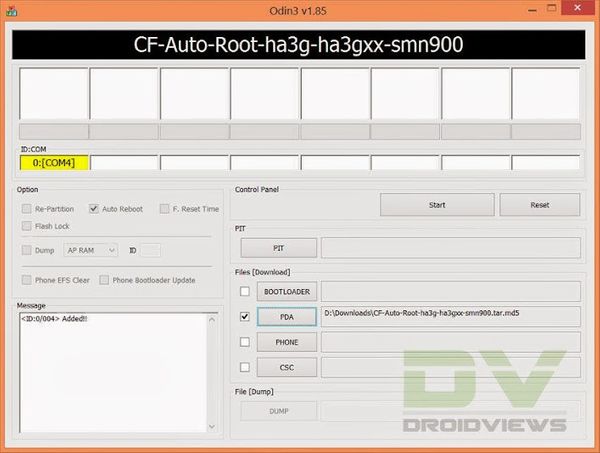Click the Message log scroll up arrow

click(212, 320)
